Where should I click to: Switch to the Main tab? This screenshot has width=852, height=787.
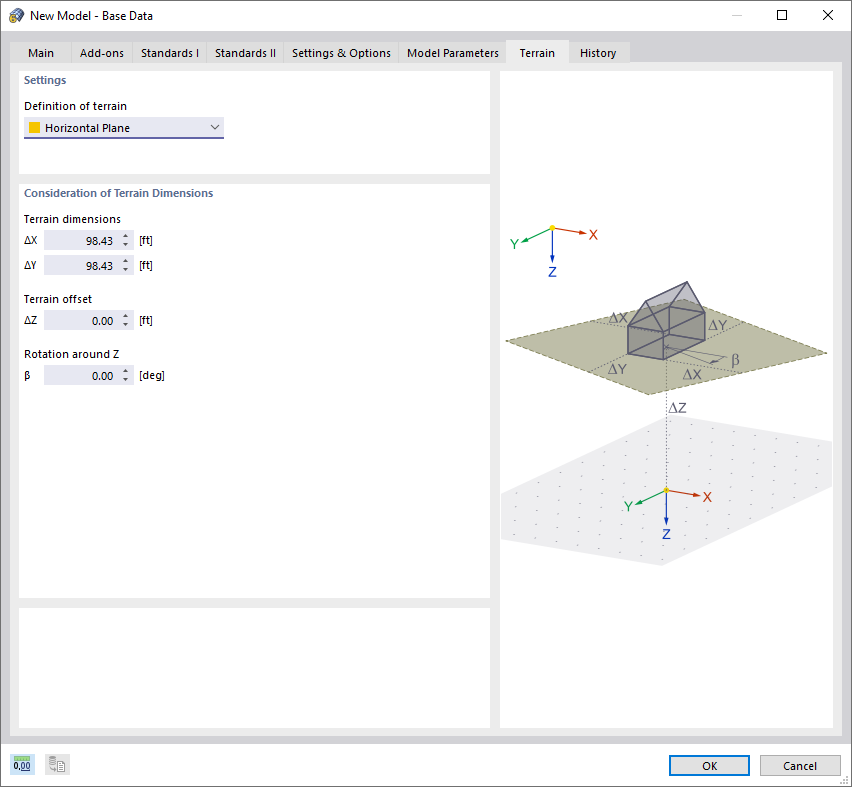click(x=40, y=52)
